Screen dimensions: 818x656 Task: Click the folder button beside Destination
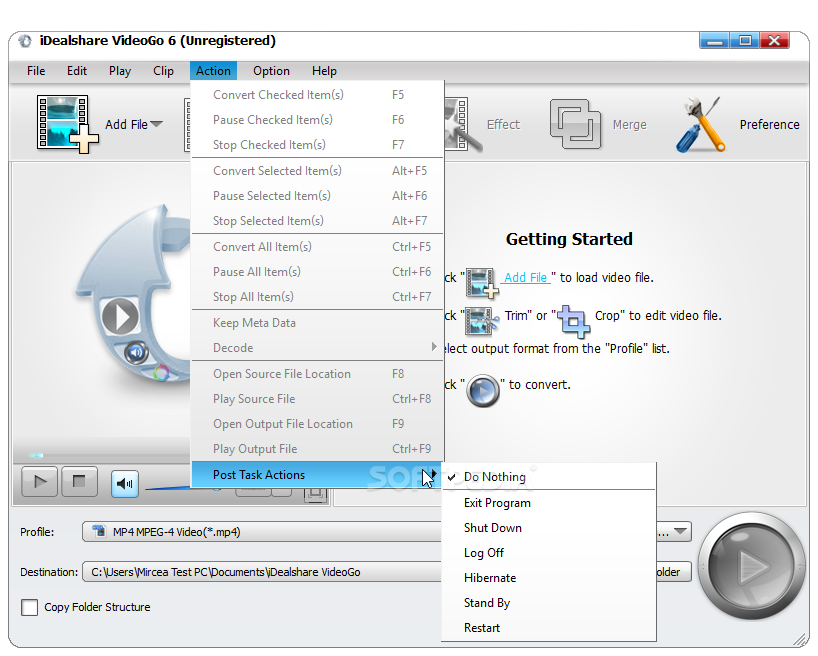[x=672, y=571]
